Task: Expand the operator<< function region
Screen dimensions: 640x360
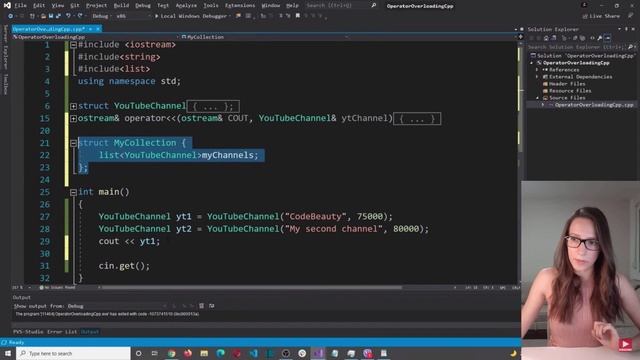Action: pyautogui.click(x=73, y=118)
